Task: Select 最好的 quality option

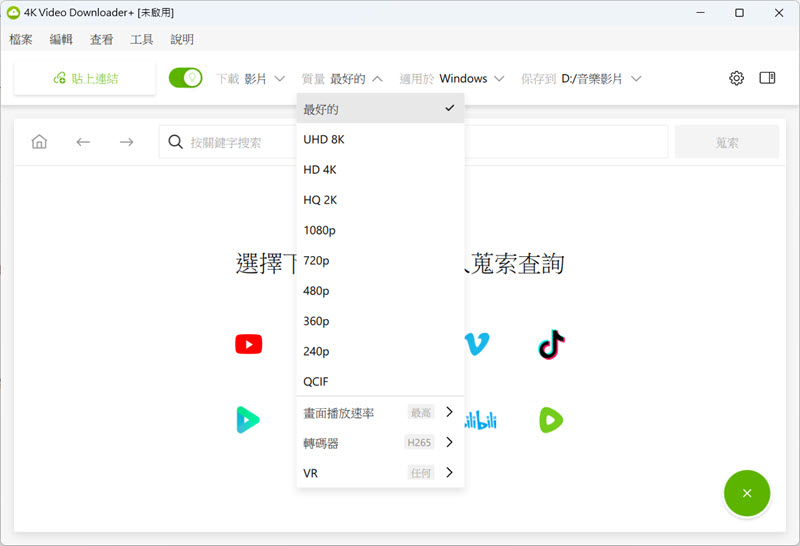Action: 380,109
